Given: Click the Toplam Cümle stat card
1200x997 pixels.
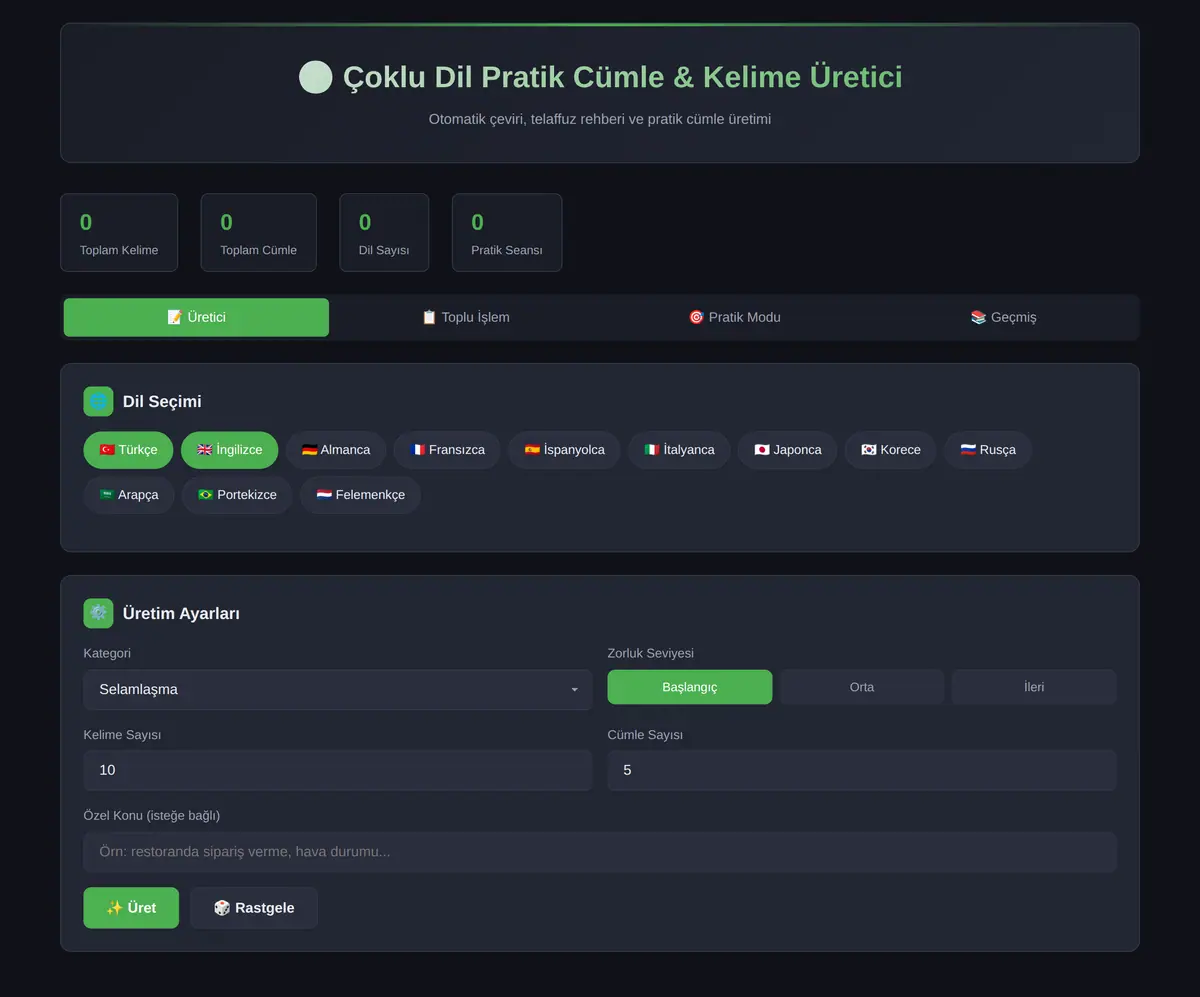Looking at the screenshot, I should click(x=259, y=233).
